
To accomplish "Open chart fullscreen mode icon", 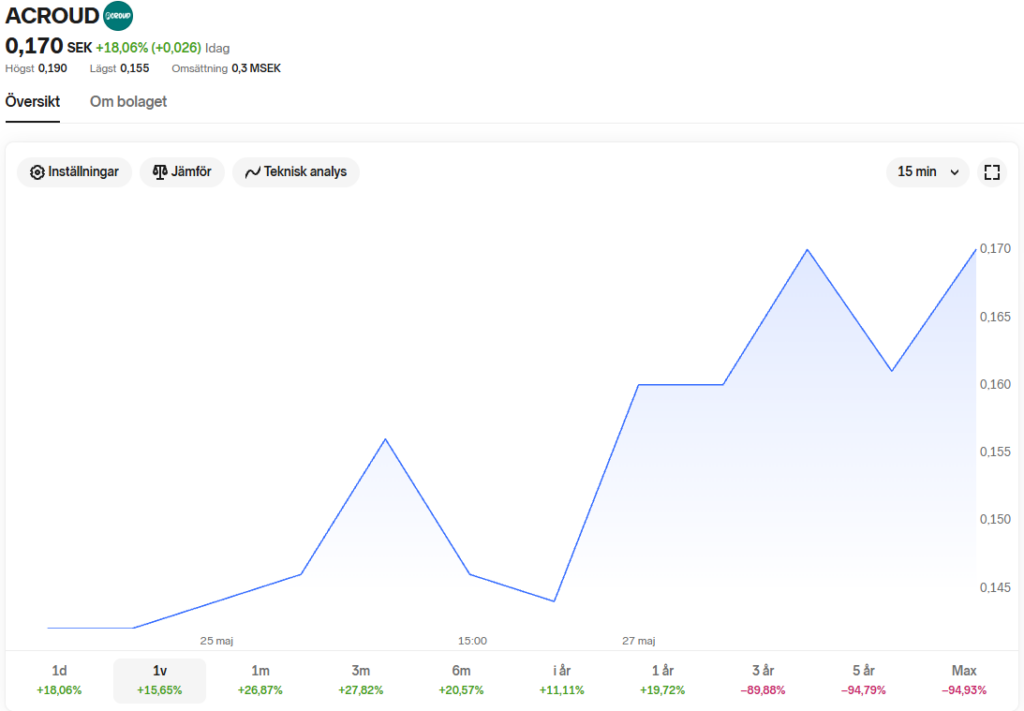I will pyautogui.click(x=992, y=172).
